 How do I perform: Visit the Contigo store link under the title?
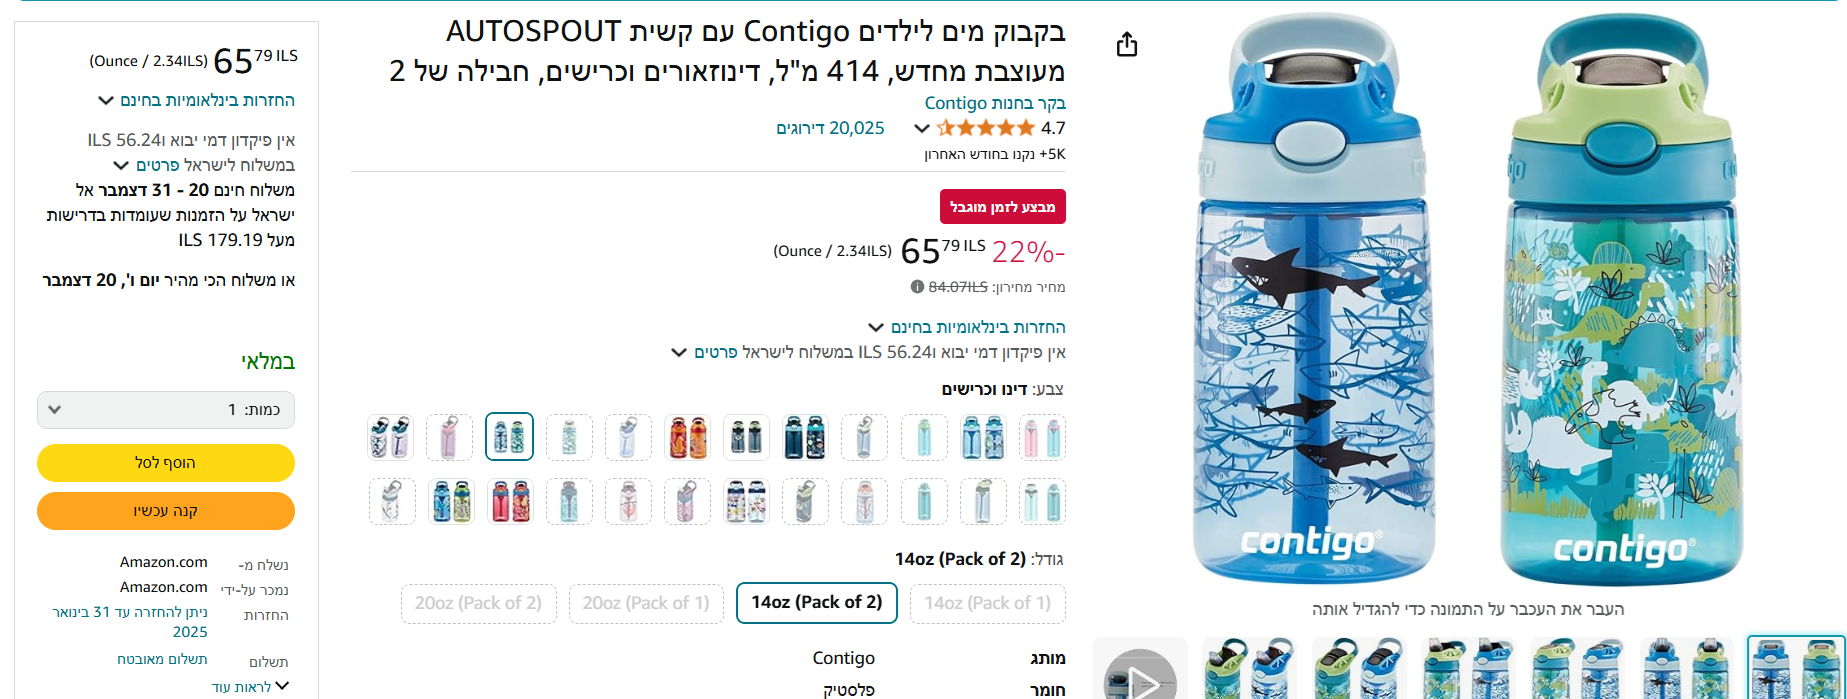(995, 103)
